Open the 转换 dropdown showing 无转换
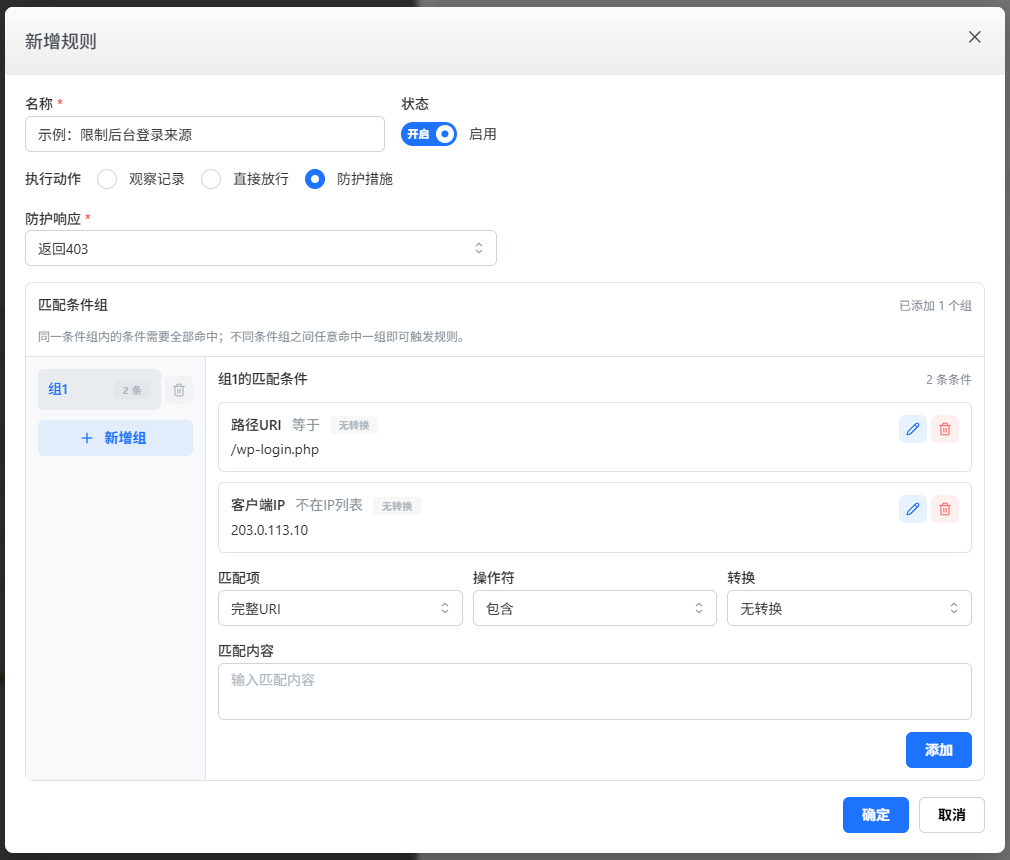 (849, 608)
